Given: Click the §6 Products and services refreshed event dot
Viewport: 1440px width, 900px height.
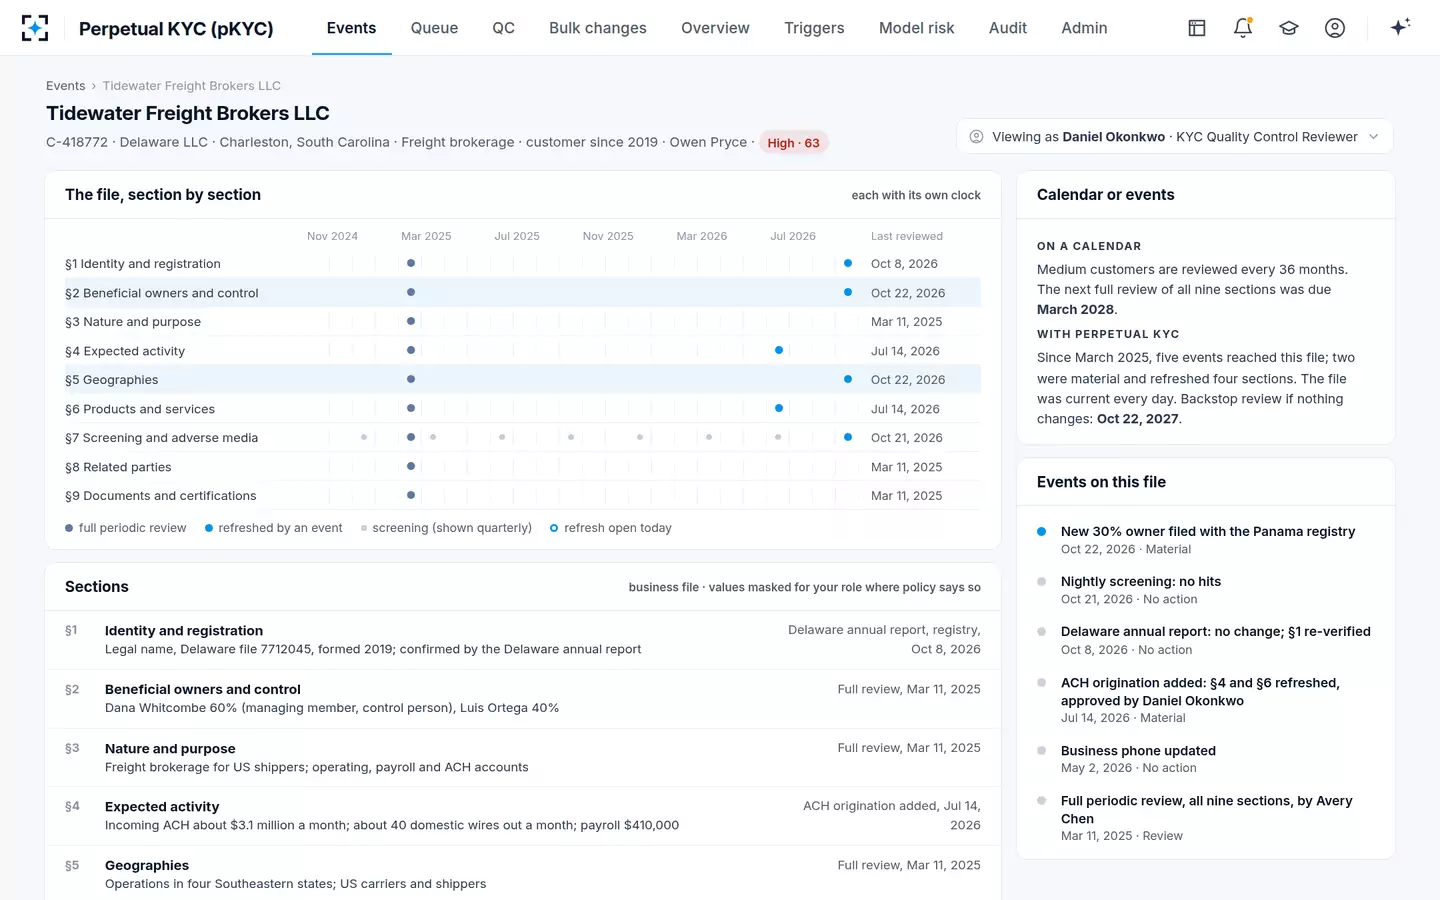Looking at the screenshot, I should (779, 408).
